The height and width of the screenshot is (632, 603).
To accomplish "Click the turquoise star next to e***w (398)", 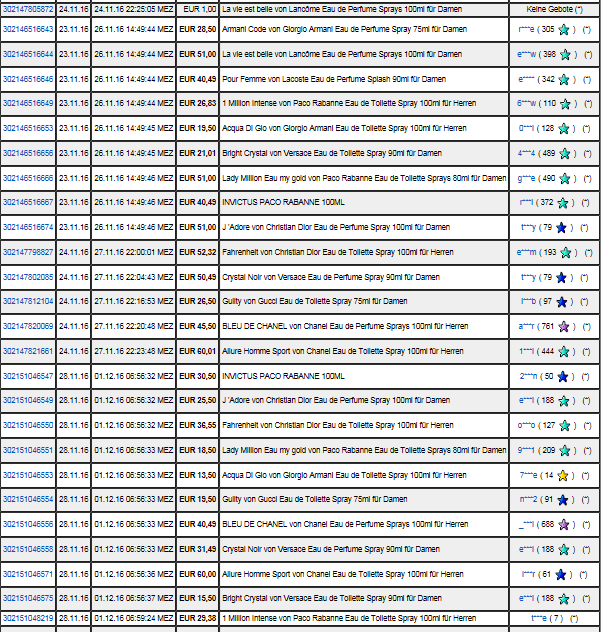I will coord(565,54).
